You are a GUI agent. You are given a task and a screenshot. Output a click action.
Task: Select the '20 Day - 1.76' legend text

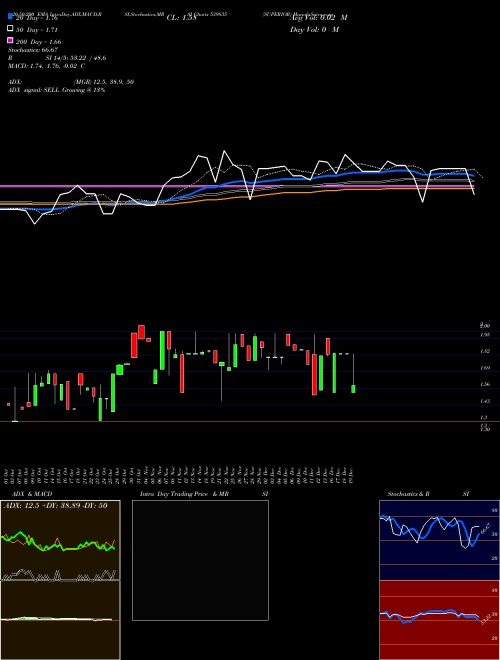tap(37, 18)
